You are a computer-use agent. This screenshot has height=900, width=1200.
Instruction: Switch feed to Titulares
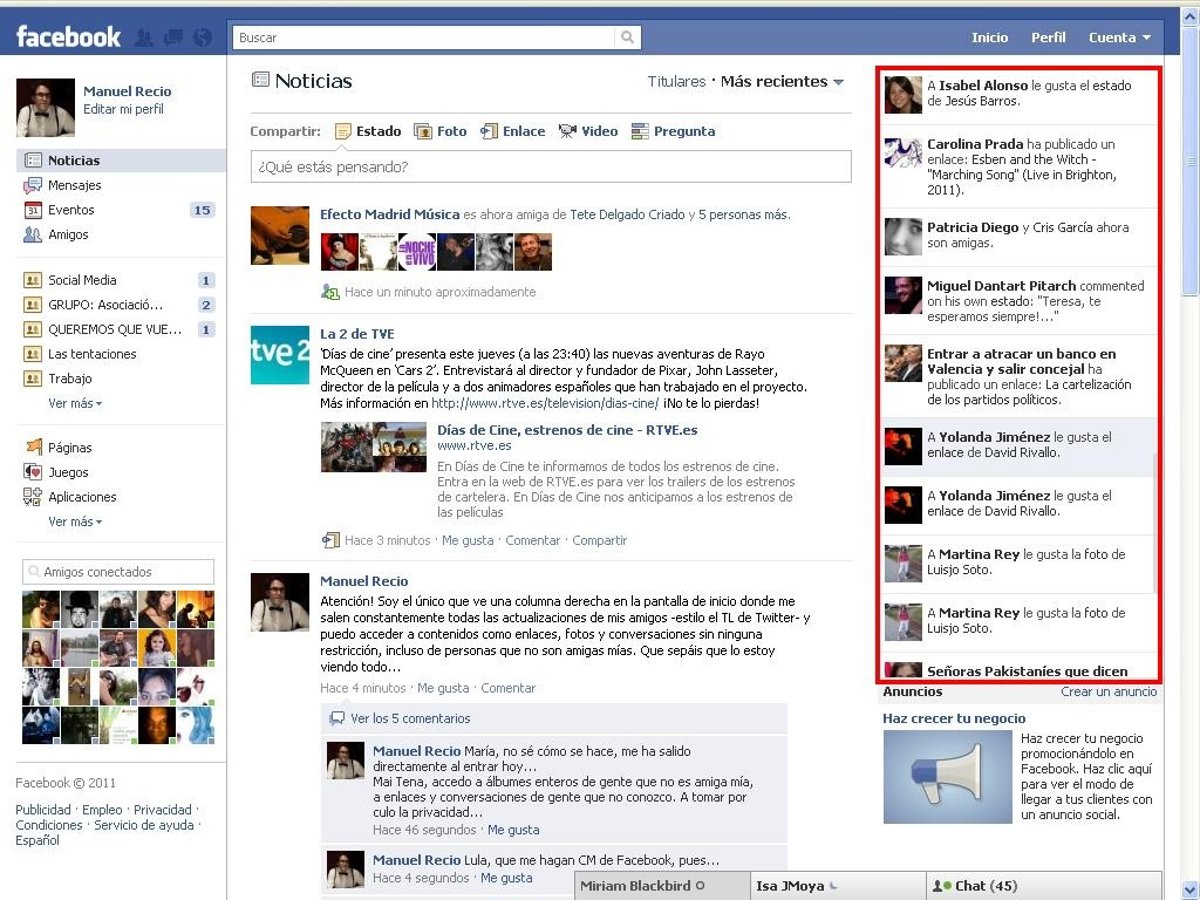676,82
